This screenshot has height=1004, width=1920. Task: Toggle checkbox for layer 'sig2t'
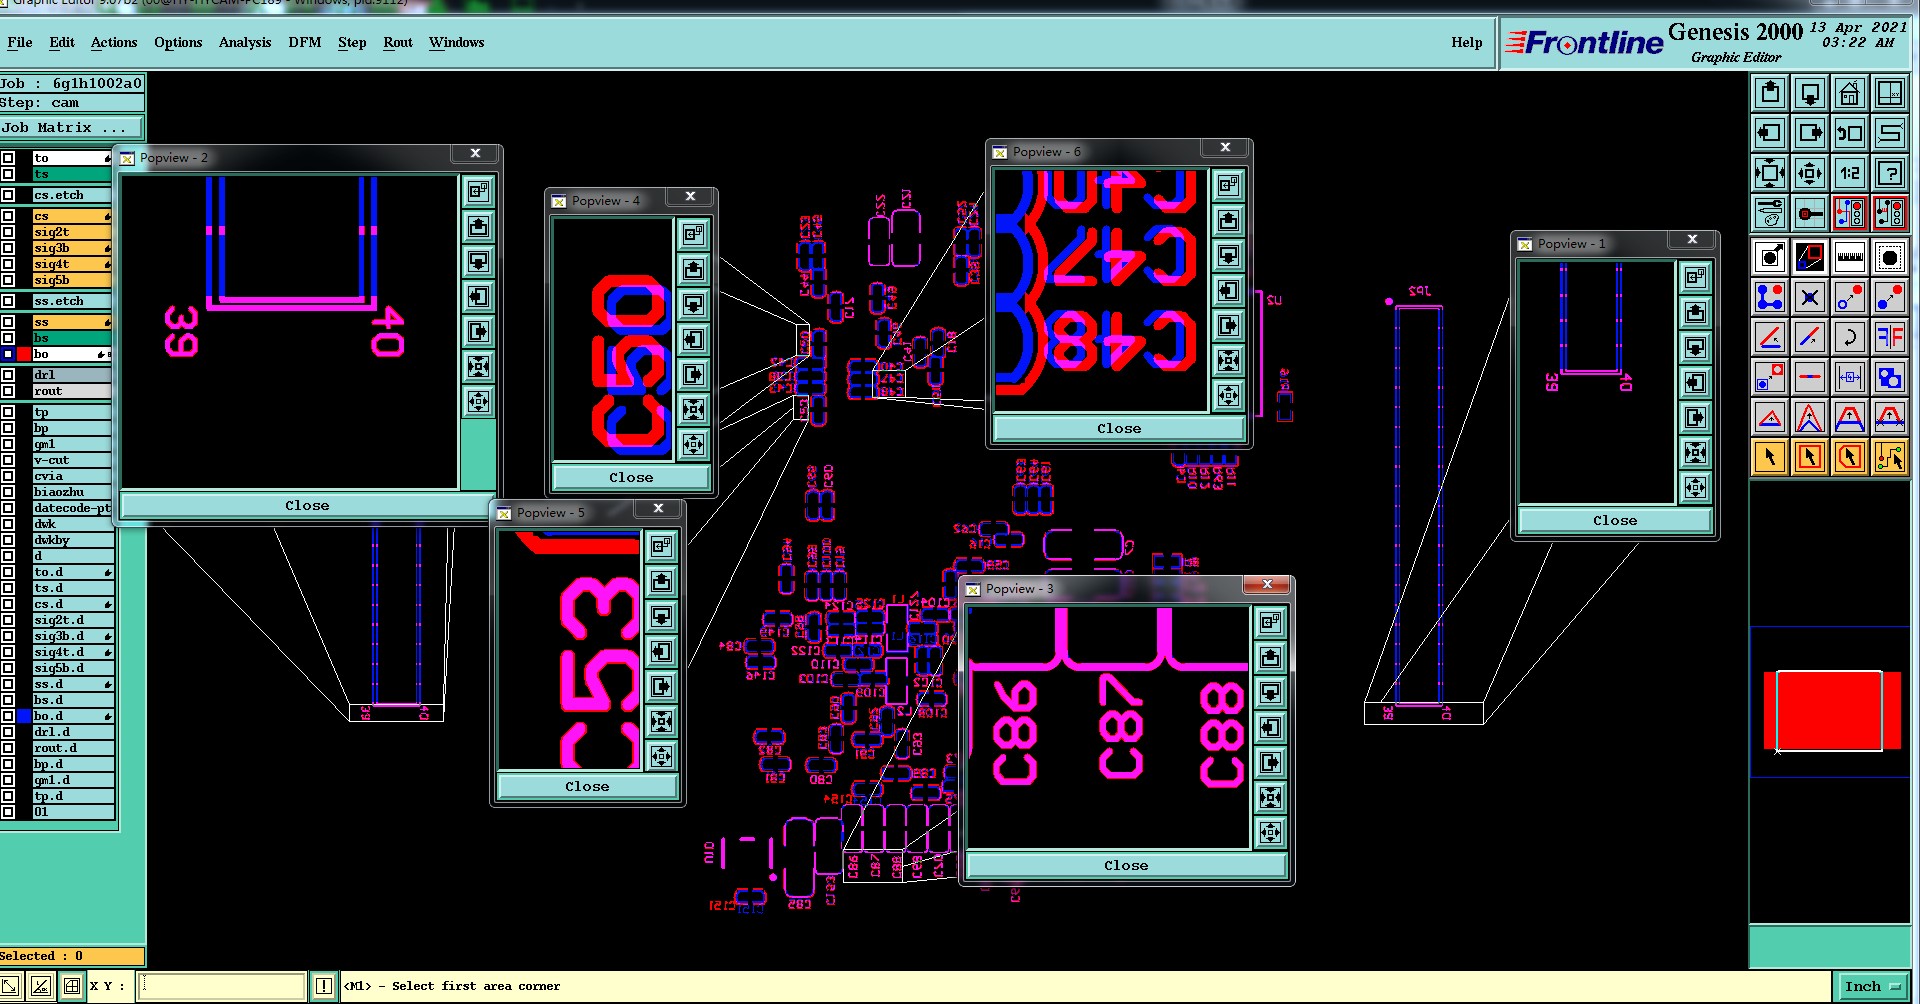(8, 232)
